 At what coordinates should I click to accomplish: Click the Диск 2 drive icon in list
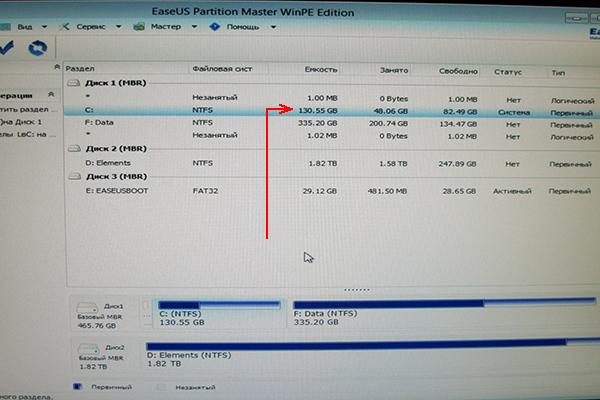point(74,149)
